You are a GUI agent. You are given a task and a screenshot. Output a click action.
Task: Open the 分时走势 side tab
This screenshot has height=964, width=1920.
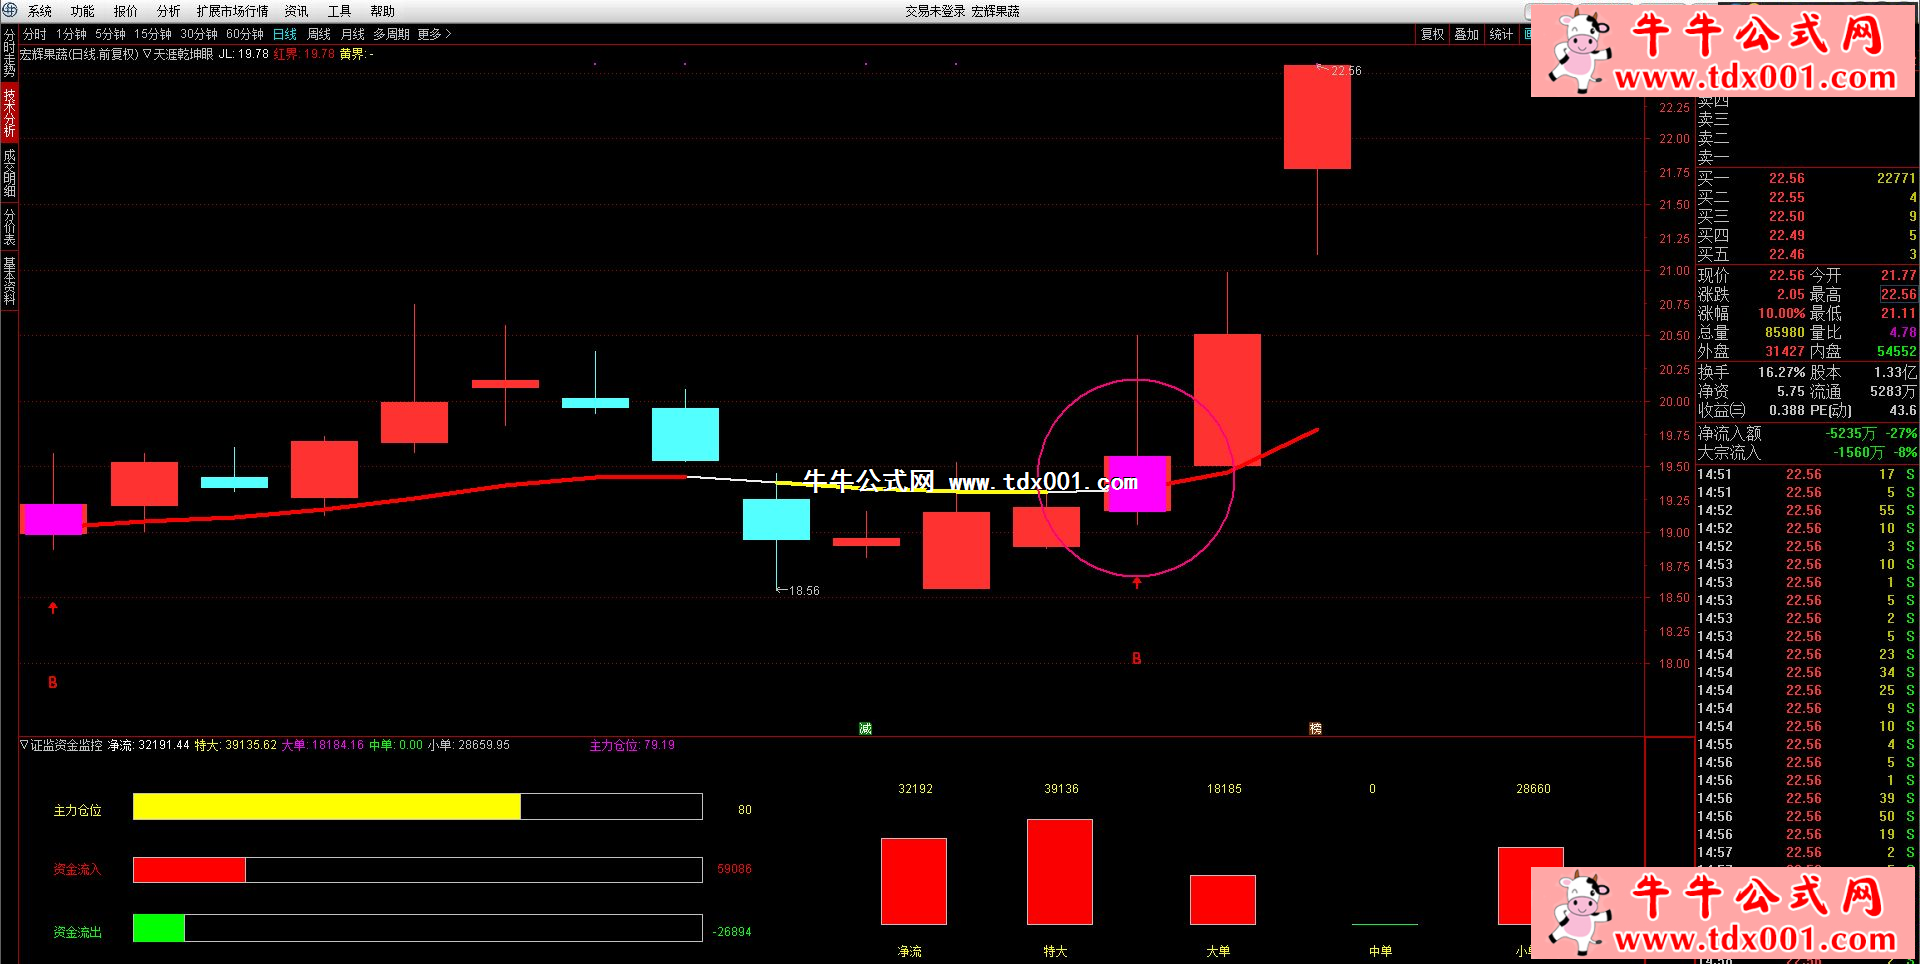[x=9, y=53]
